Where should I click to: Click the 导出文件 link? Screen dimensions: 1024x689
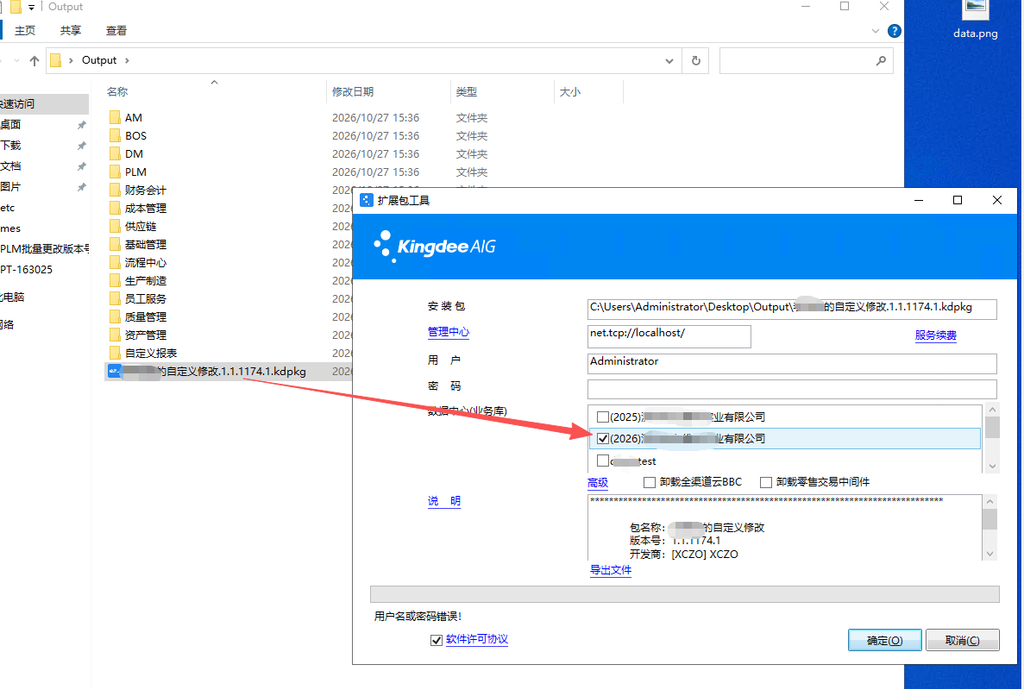611,569
